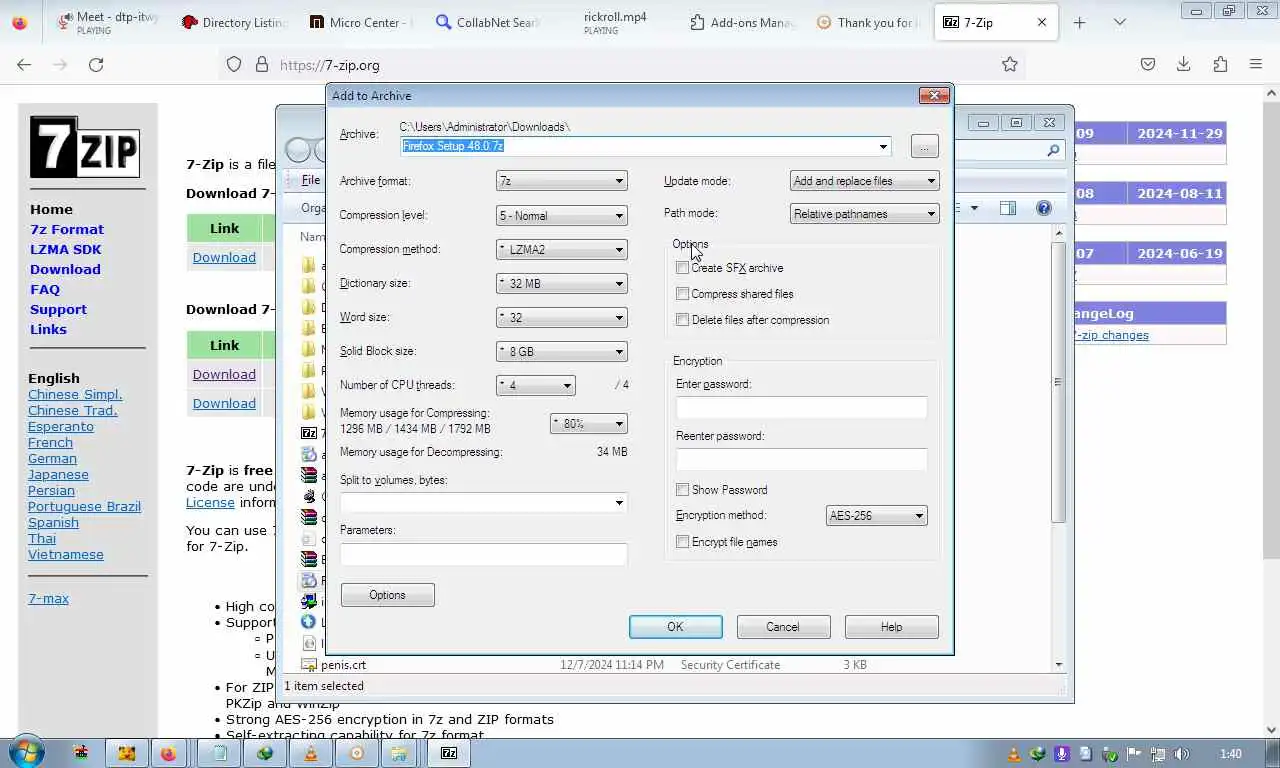Click the browse '...' button for archive path
1280x768 pixels.
coord(925,146)
